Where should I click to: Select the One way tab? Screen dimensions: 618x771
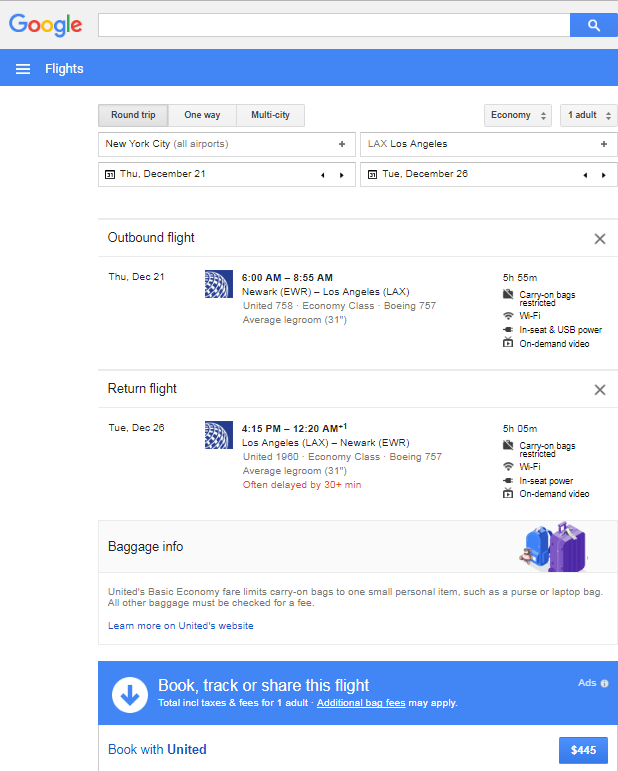[202, 115]
